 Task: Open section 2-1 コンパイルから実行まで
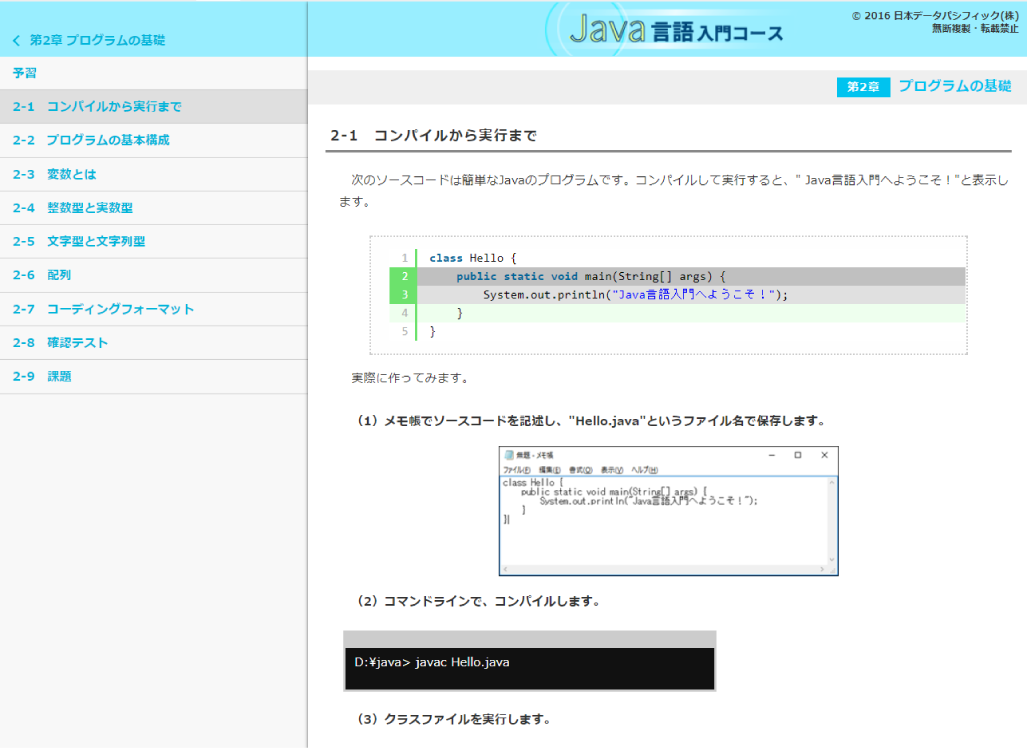click(x=153, y=107)
